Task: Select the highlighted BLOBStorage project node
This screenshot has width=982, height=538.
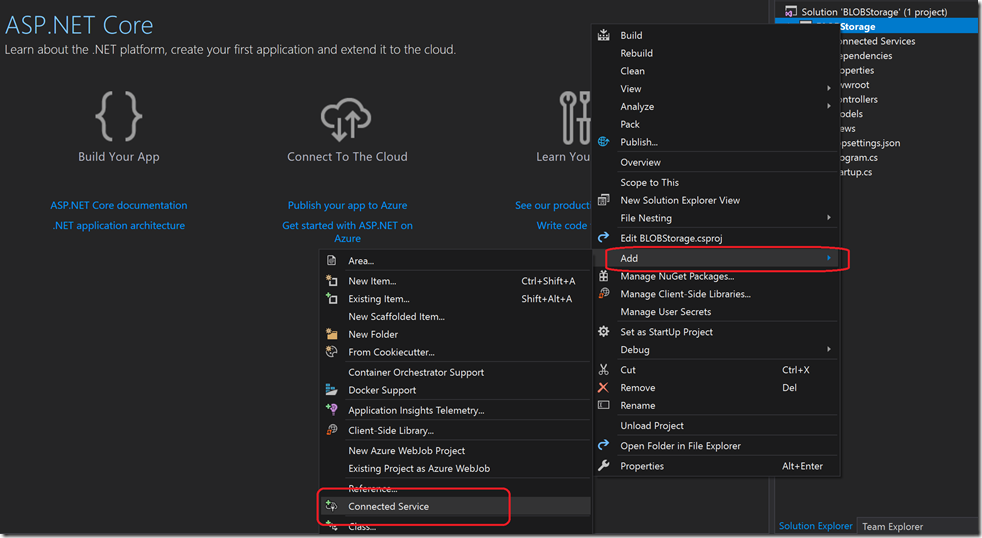Action: 877,26
